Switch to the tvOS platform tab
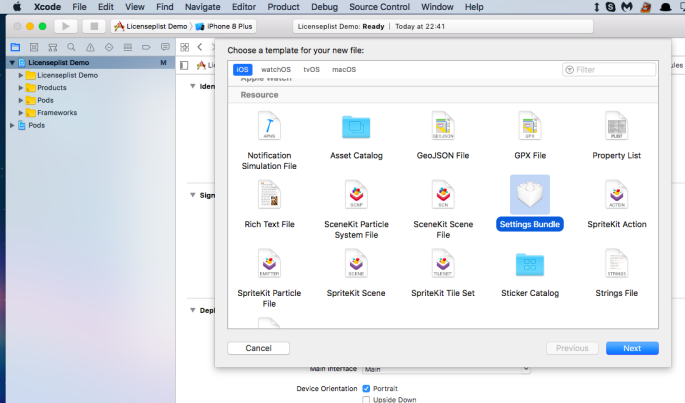The width and height of the screenshot is (685, 403). [311, 69]
